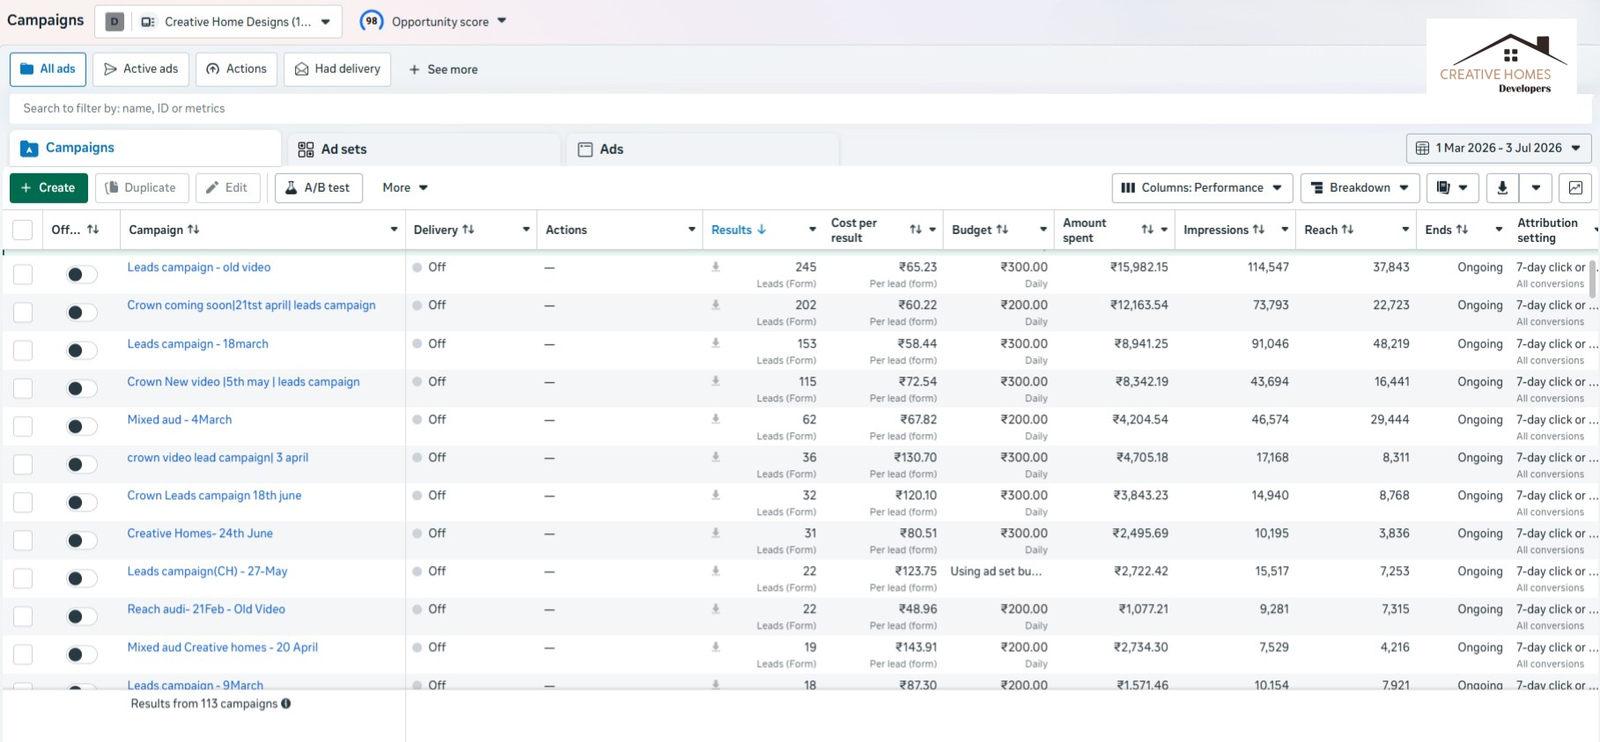Click the info icon next to Results from 113 campaigns
This screenshot has width=1600, height=742.
(x=286, y=704)
